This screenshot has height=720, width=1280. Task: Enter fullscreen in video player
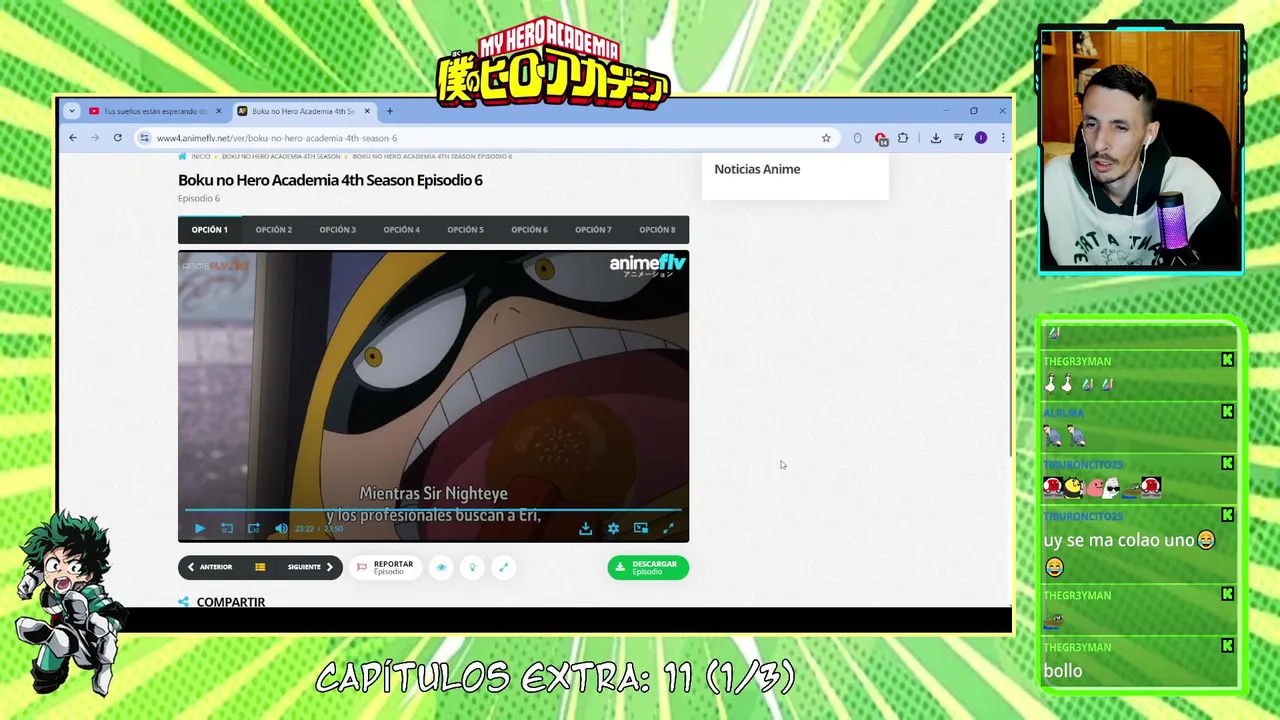[x=668, y=528]
